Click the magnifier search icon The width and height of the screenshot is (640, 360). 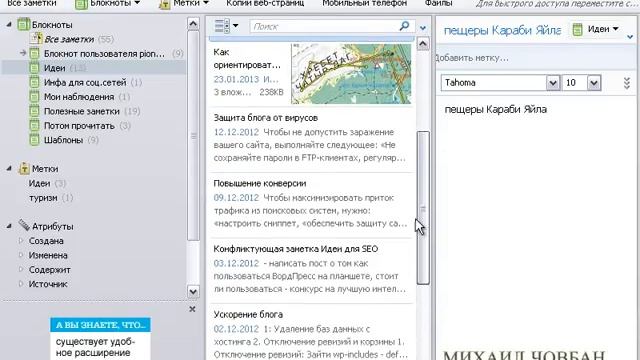tap(404, 26)
